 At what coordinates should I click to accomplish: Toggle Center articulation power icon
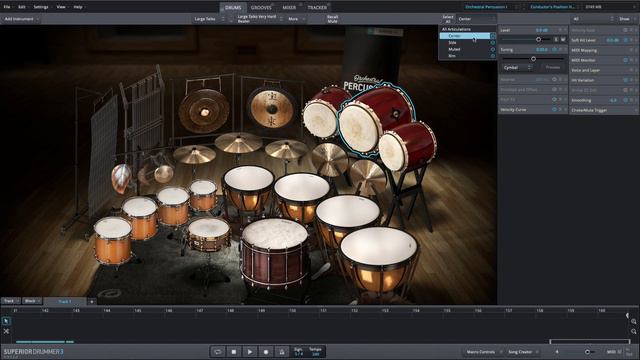click(493, 36)
